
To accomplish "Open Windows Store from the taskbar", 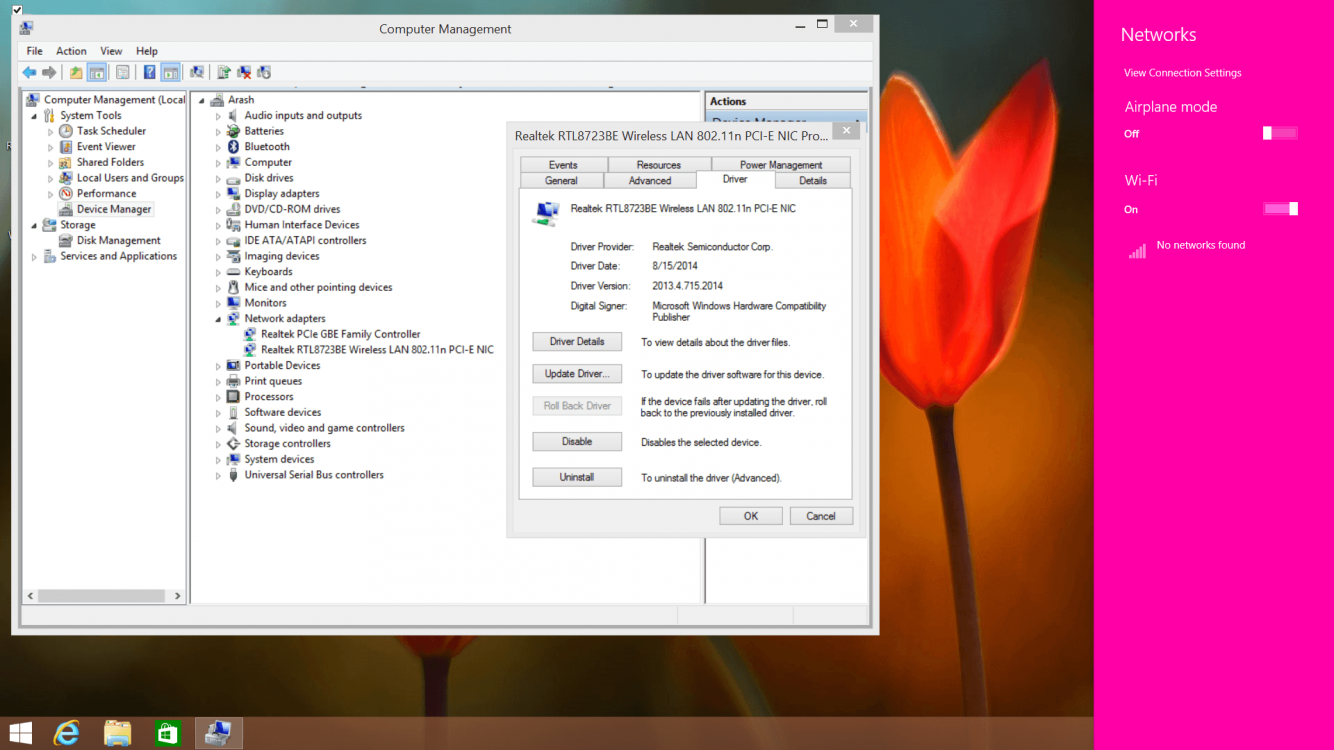I will coord(167,733).
